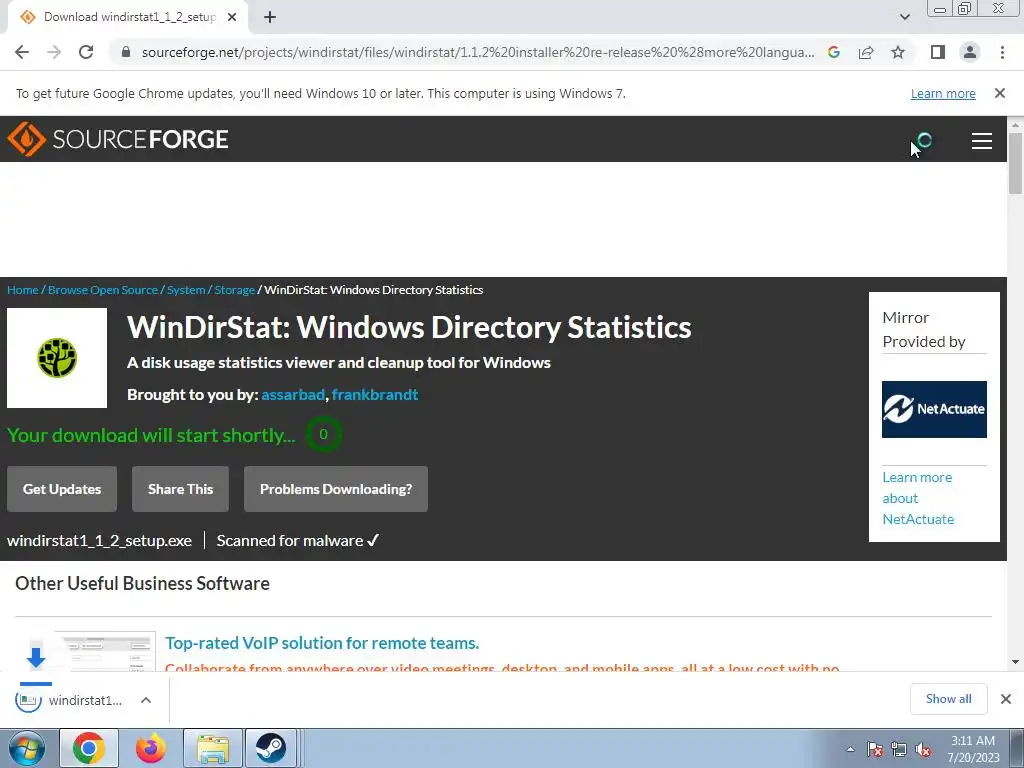Reload the current page

pyautogui.click(x=86, y=52)
